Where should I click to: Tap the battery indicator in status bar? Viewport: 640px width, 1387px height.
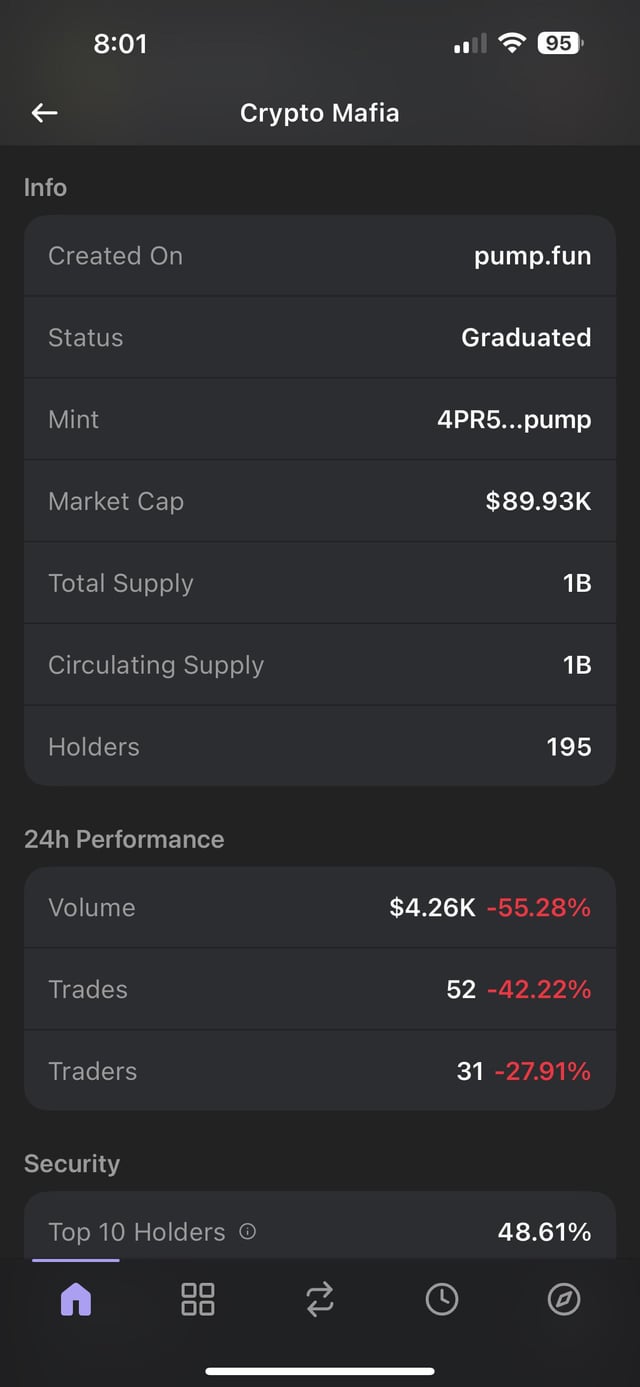tap(561, 43)
